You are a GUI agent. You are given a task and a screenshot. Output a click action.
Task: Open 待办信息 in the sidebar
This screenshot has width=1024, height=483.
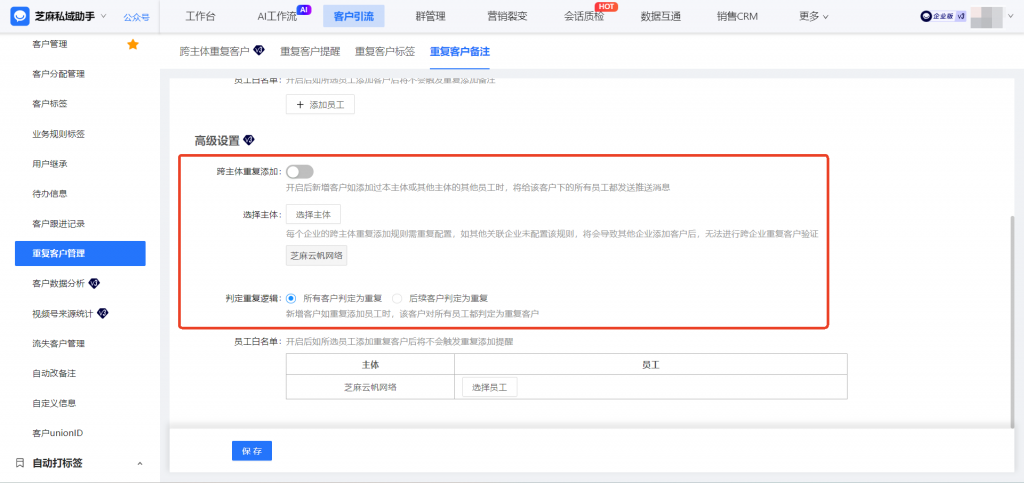(x=50, y=194)
